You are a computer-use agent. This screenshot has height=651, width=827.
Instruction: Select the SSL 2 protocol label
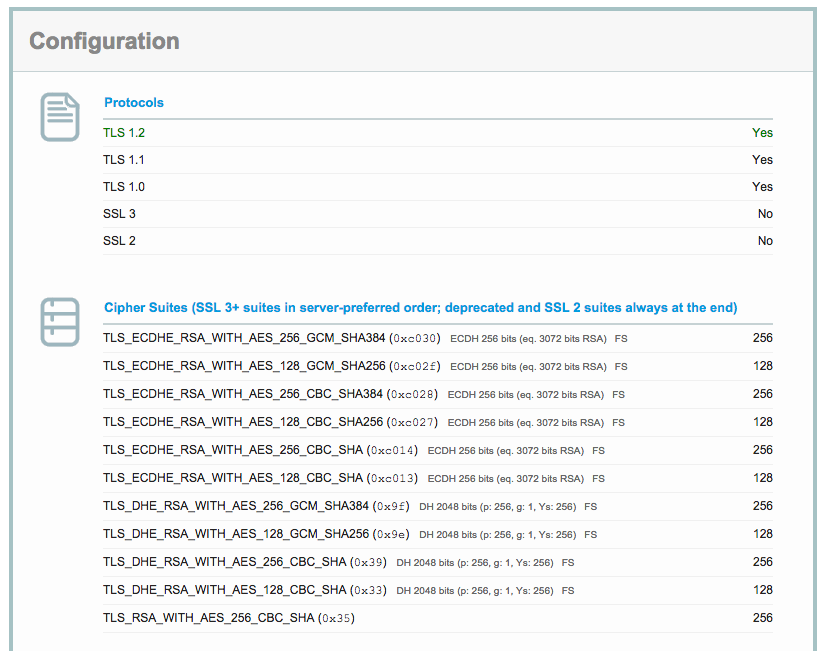[x=119, y=241]
